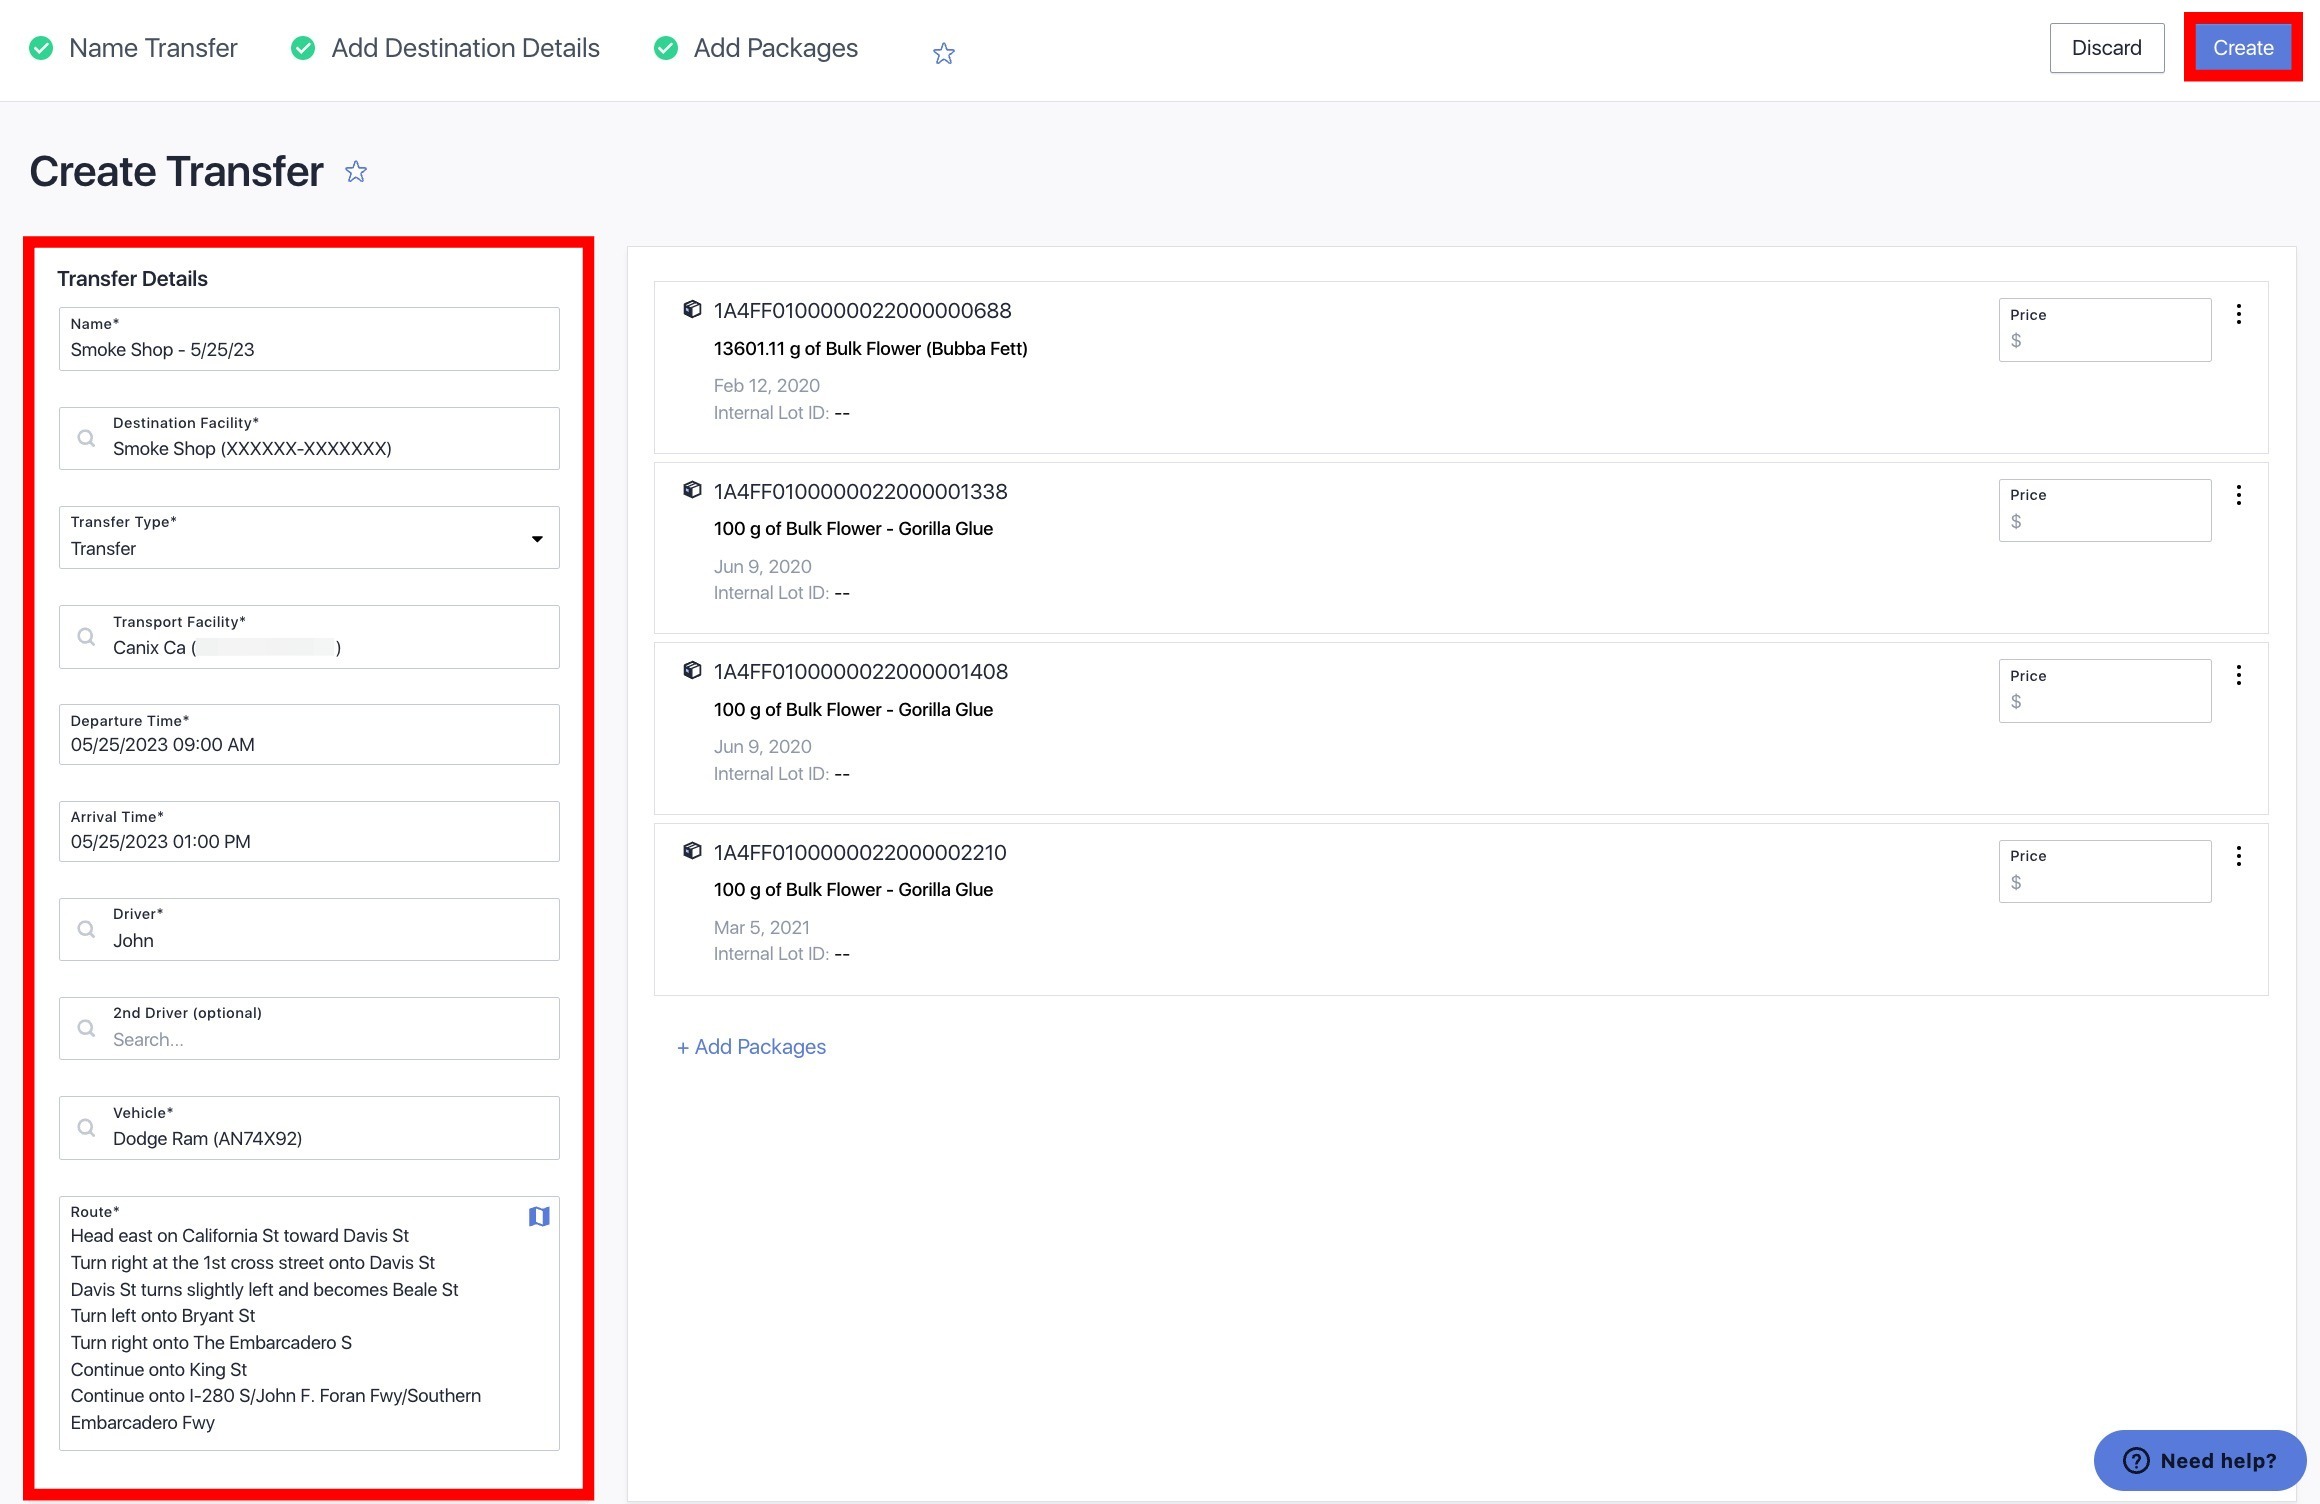Select the Add Packages step

(x=776, y=47)
